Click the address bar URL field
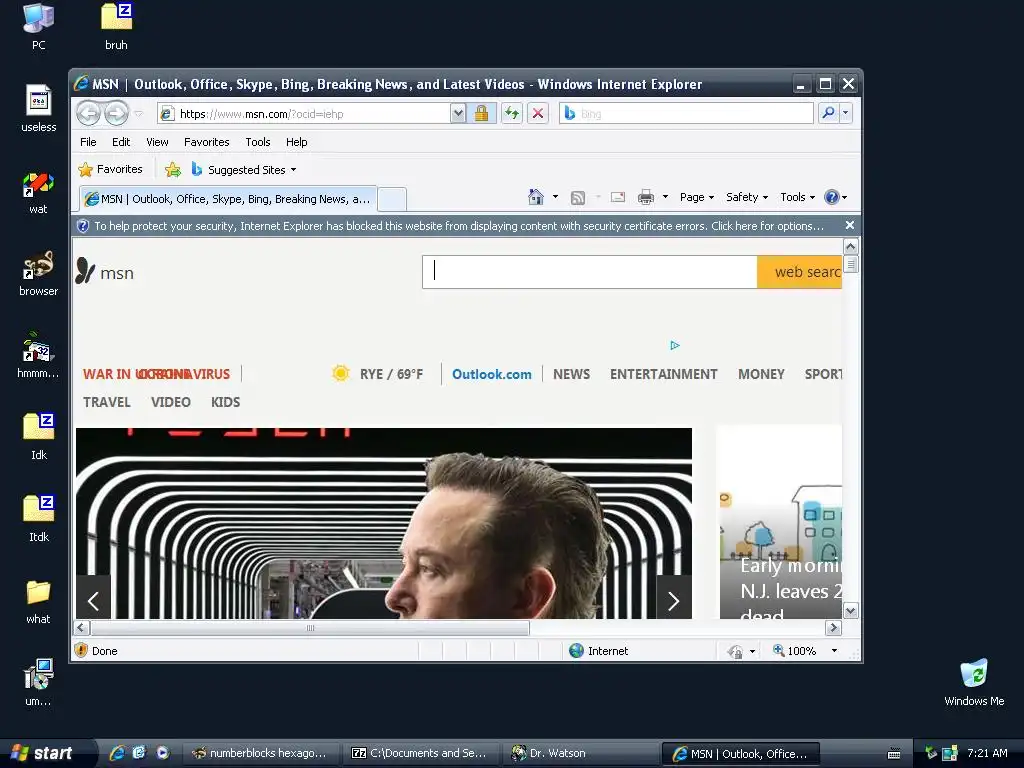Viewport: 1024px width, 768px height. [x=304, y=114]
